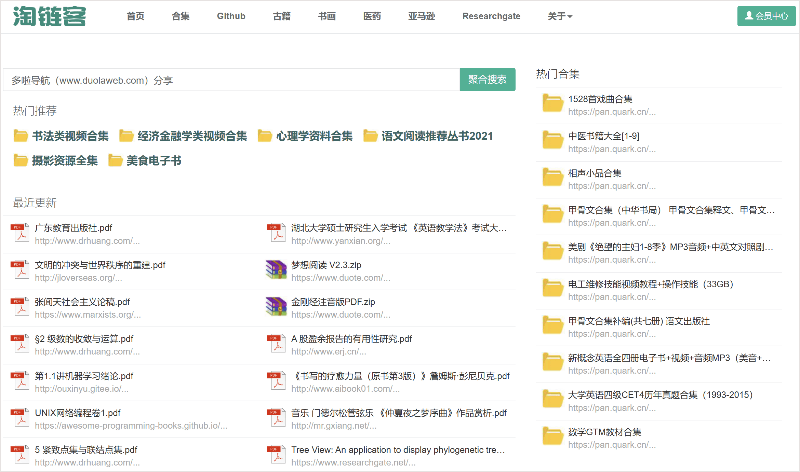This screenshot has width=800, height=472.
Task: Click PDF icon for 音乐 门德尔松管弦乐 pdf
Action: click(277, 418)
